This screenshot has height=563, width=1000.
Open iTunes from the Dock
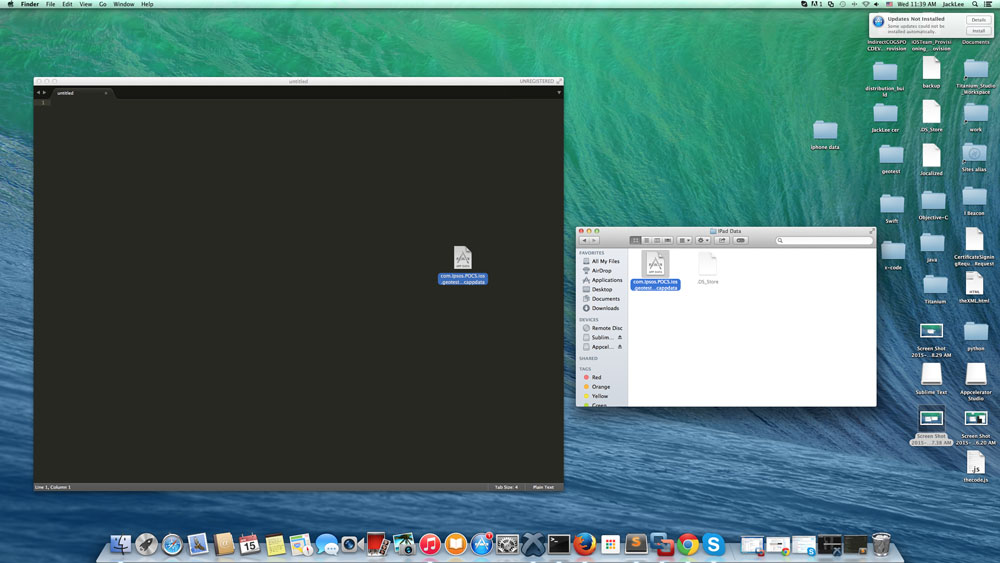pyautogui.click(x=430, y=545)
